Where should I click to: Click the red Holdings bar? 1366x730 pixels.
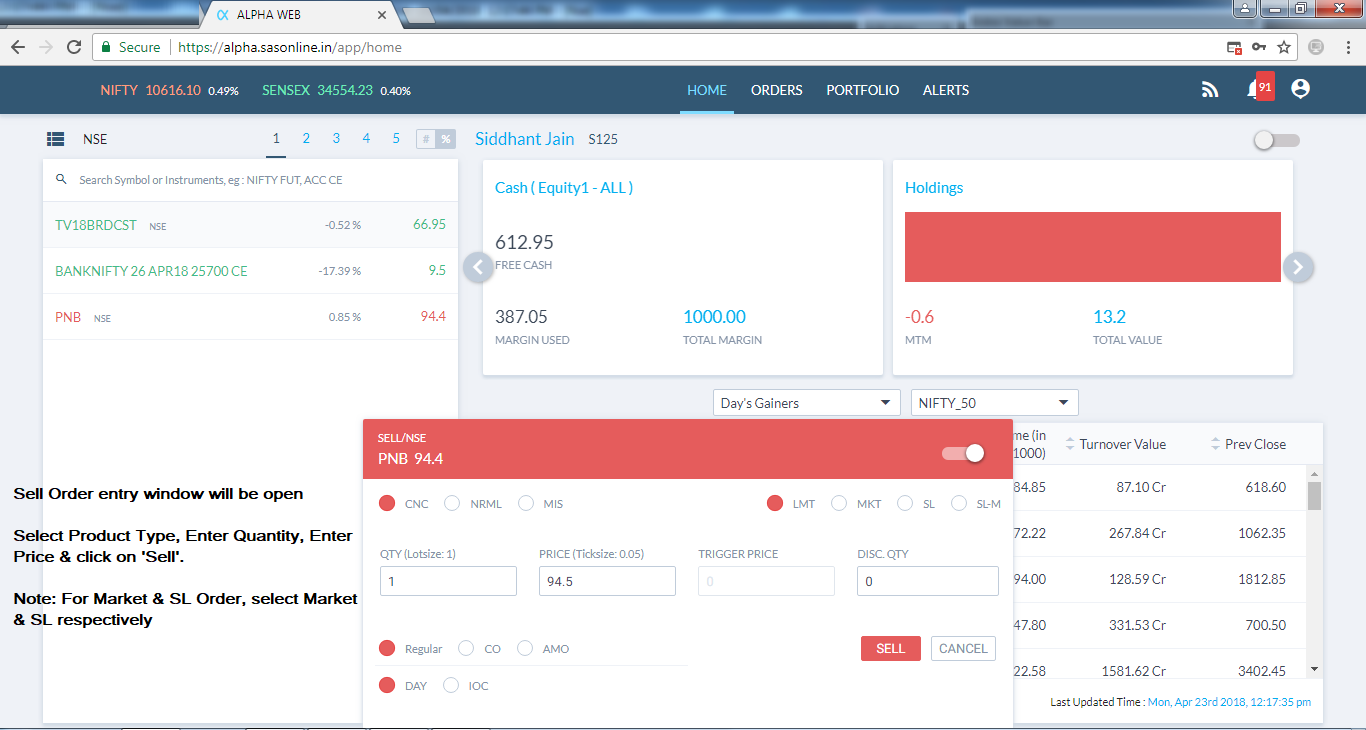1092,247
